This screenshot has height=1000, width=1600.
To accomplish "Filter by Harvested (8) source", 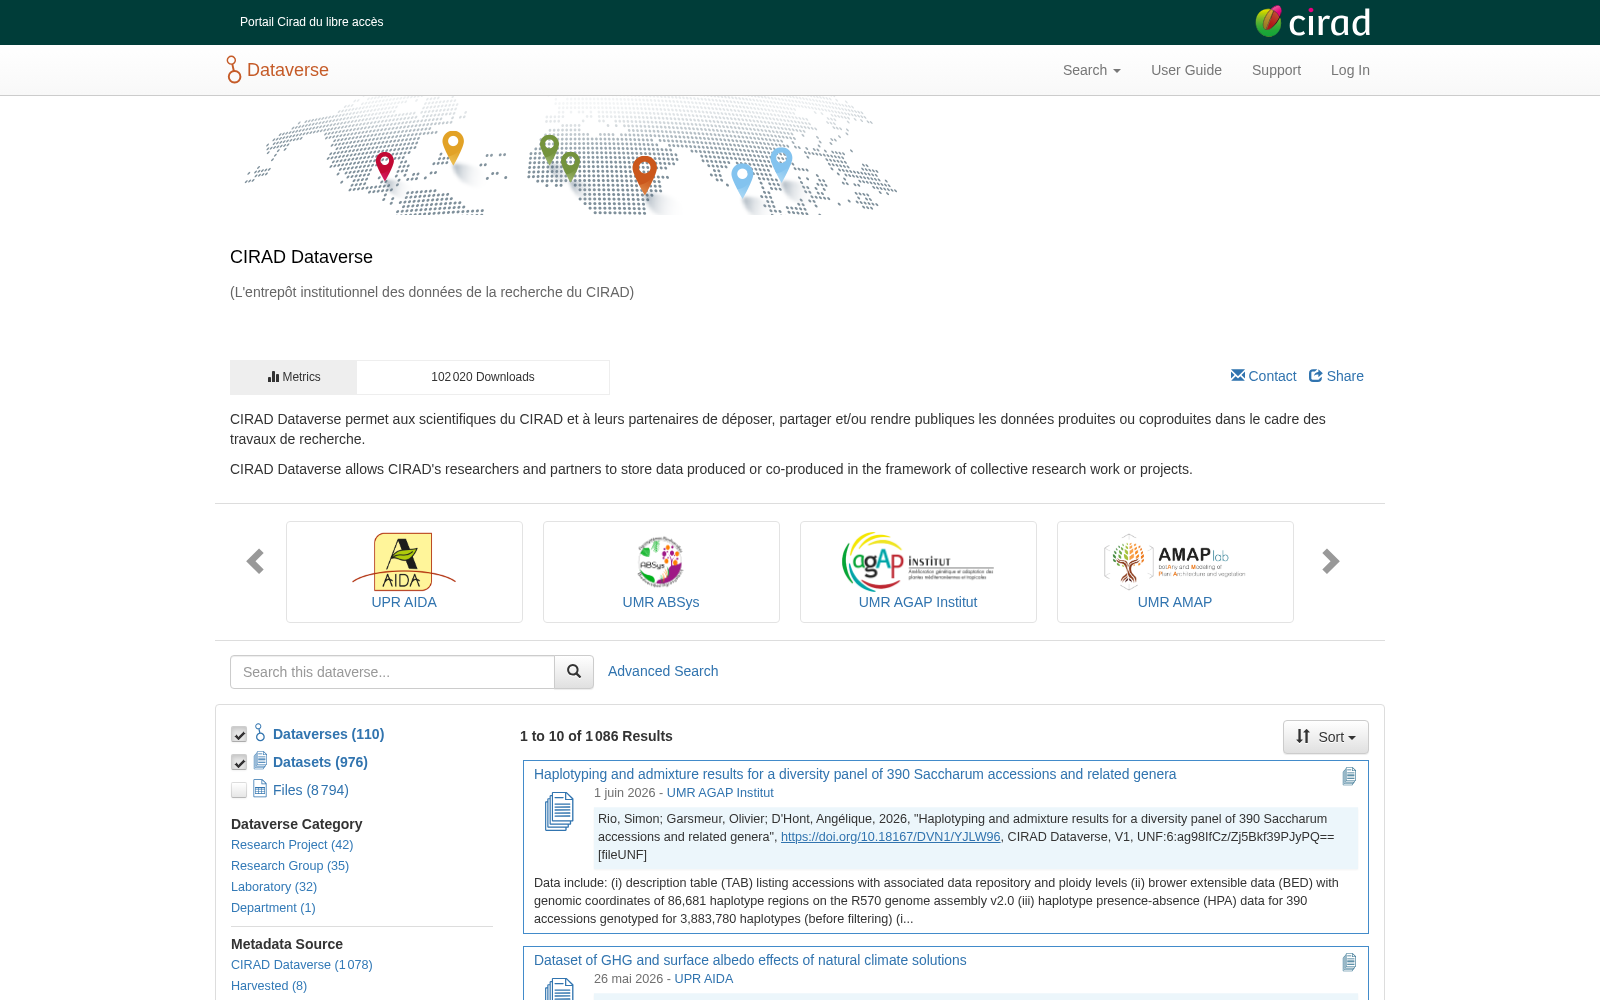I will click(269, 986).
